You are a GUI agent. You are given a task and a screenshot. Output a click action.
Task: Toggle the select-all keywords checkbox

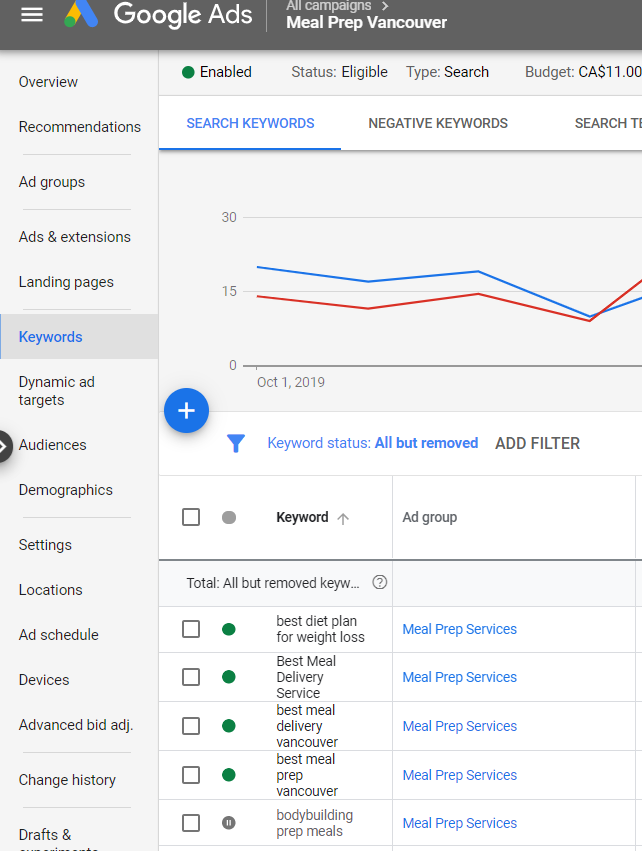[191, 517]
